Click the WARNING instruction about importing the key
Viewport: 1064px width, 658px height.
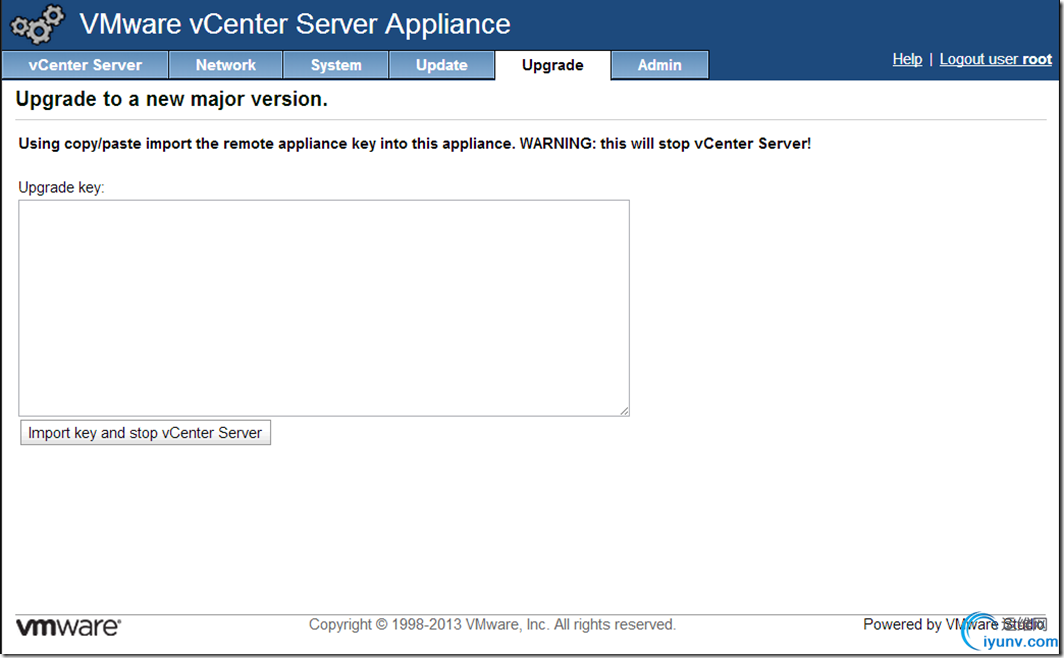point(415,144)
